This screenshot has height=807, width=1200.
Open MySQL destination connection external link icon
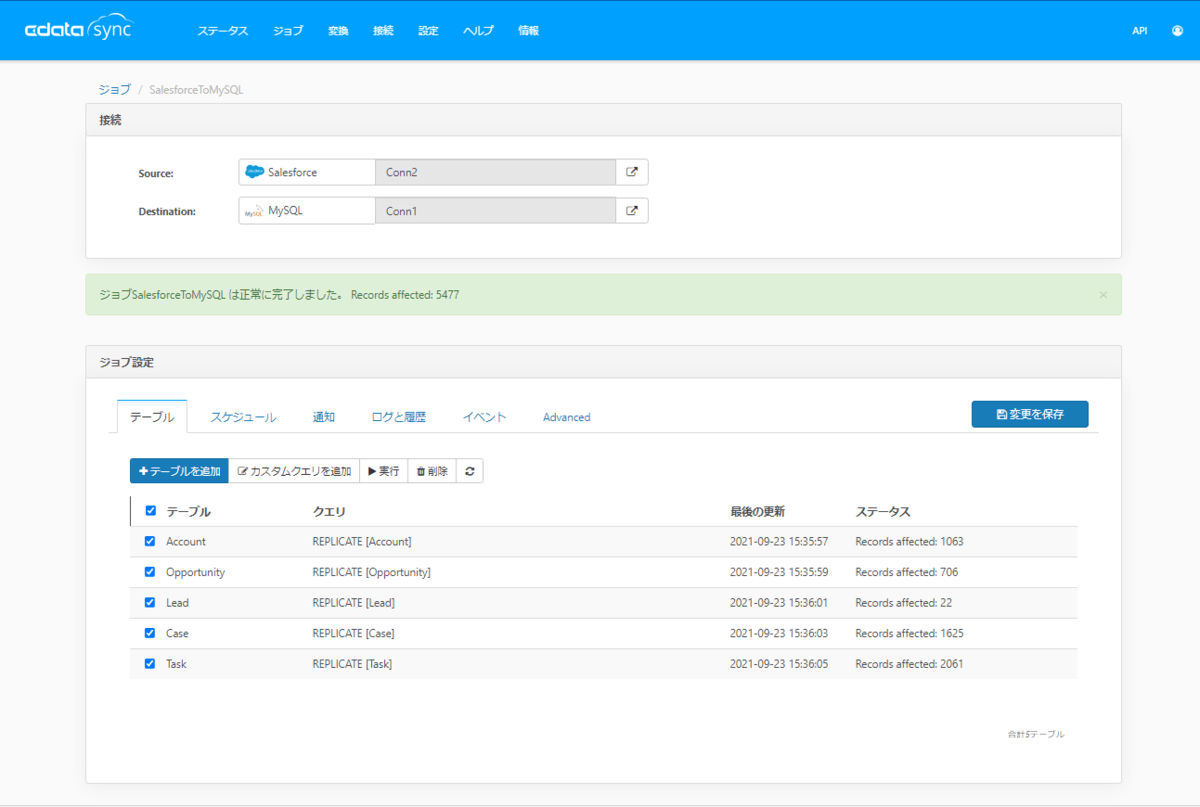click(632, 211)
